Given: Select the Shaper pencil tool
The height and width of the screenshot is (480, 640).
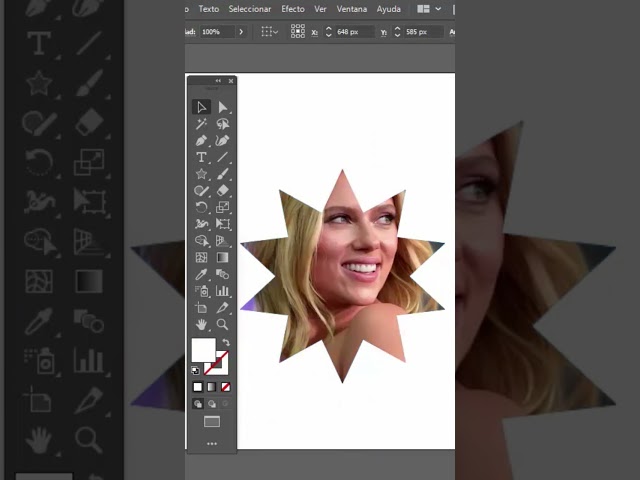Looking at the screenshot, I should pos(201,191).
